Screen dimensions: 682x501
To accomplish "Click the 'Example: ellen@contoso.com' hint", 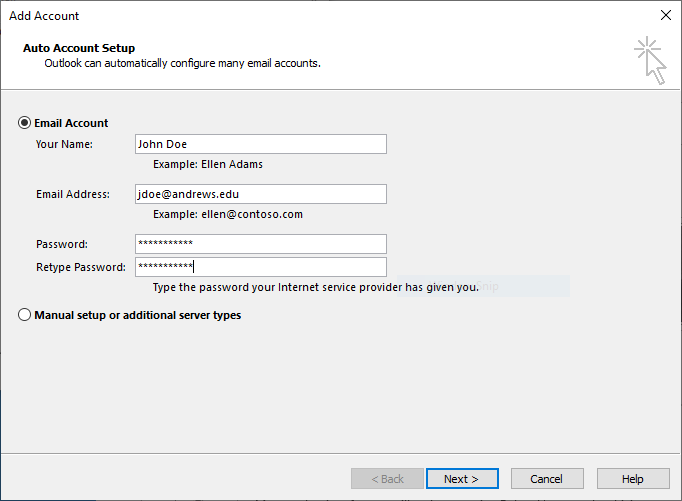I will click(x=228, y=214).
